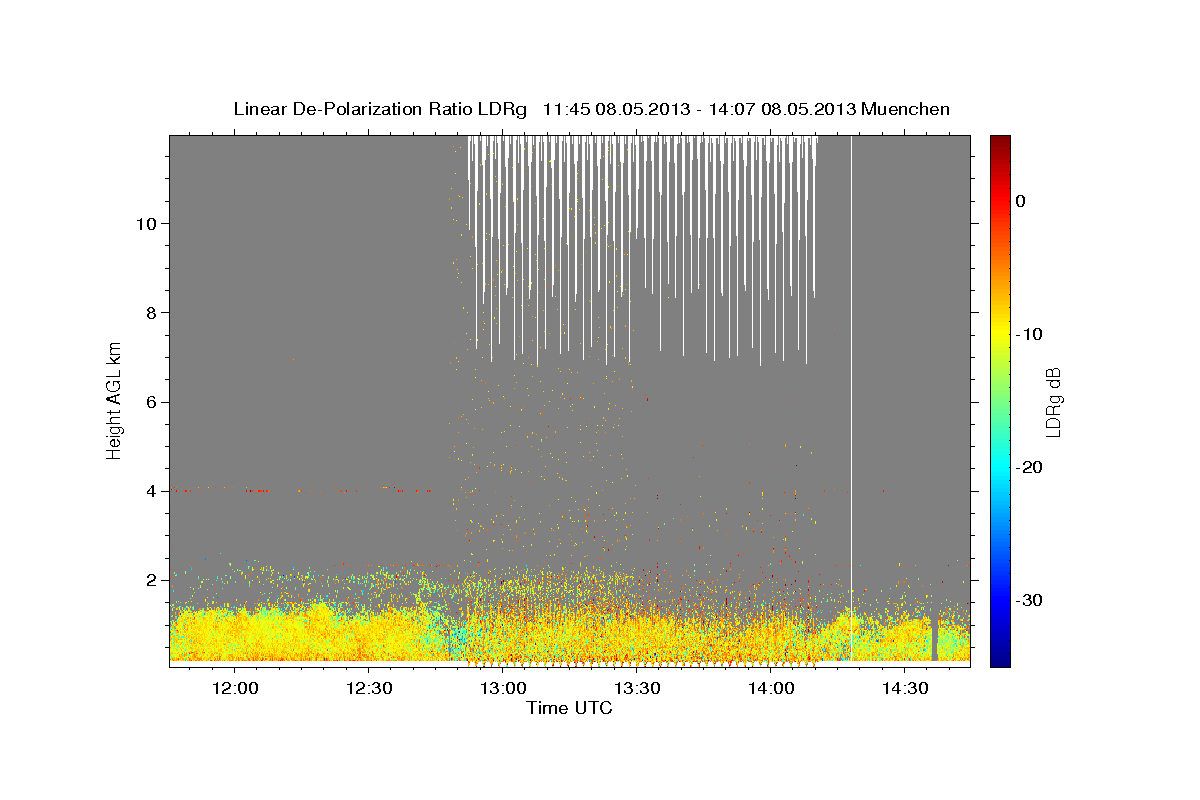Viewport: 1200px width, 800px height.
Task: Click the yellow boundary layer signal near 12:00
Action: 234,633
